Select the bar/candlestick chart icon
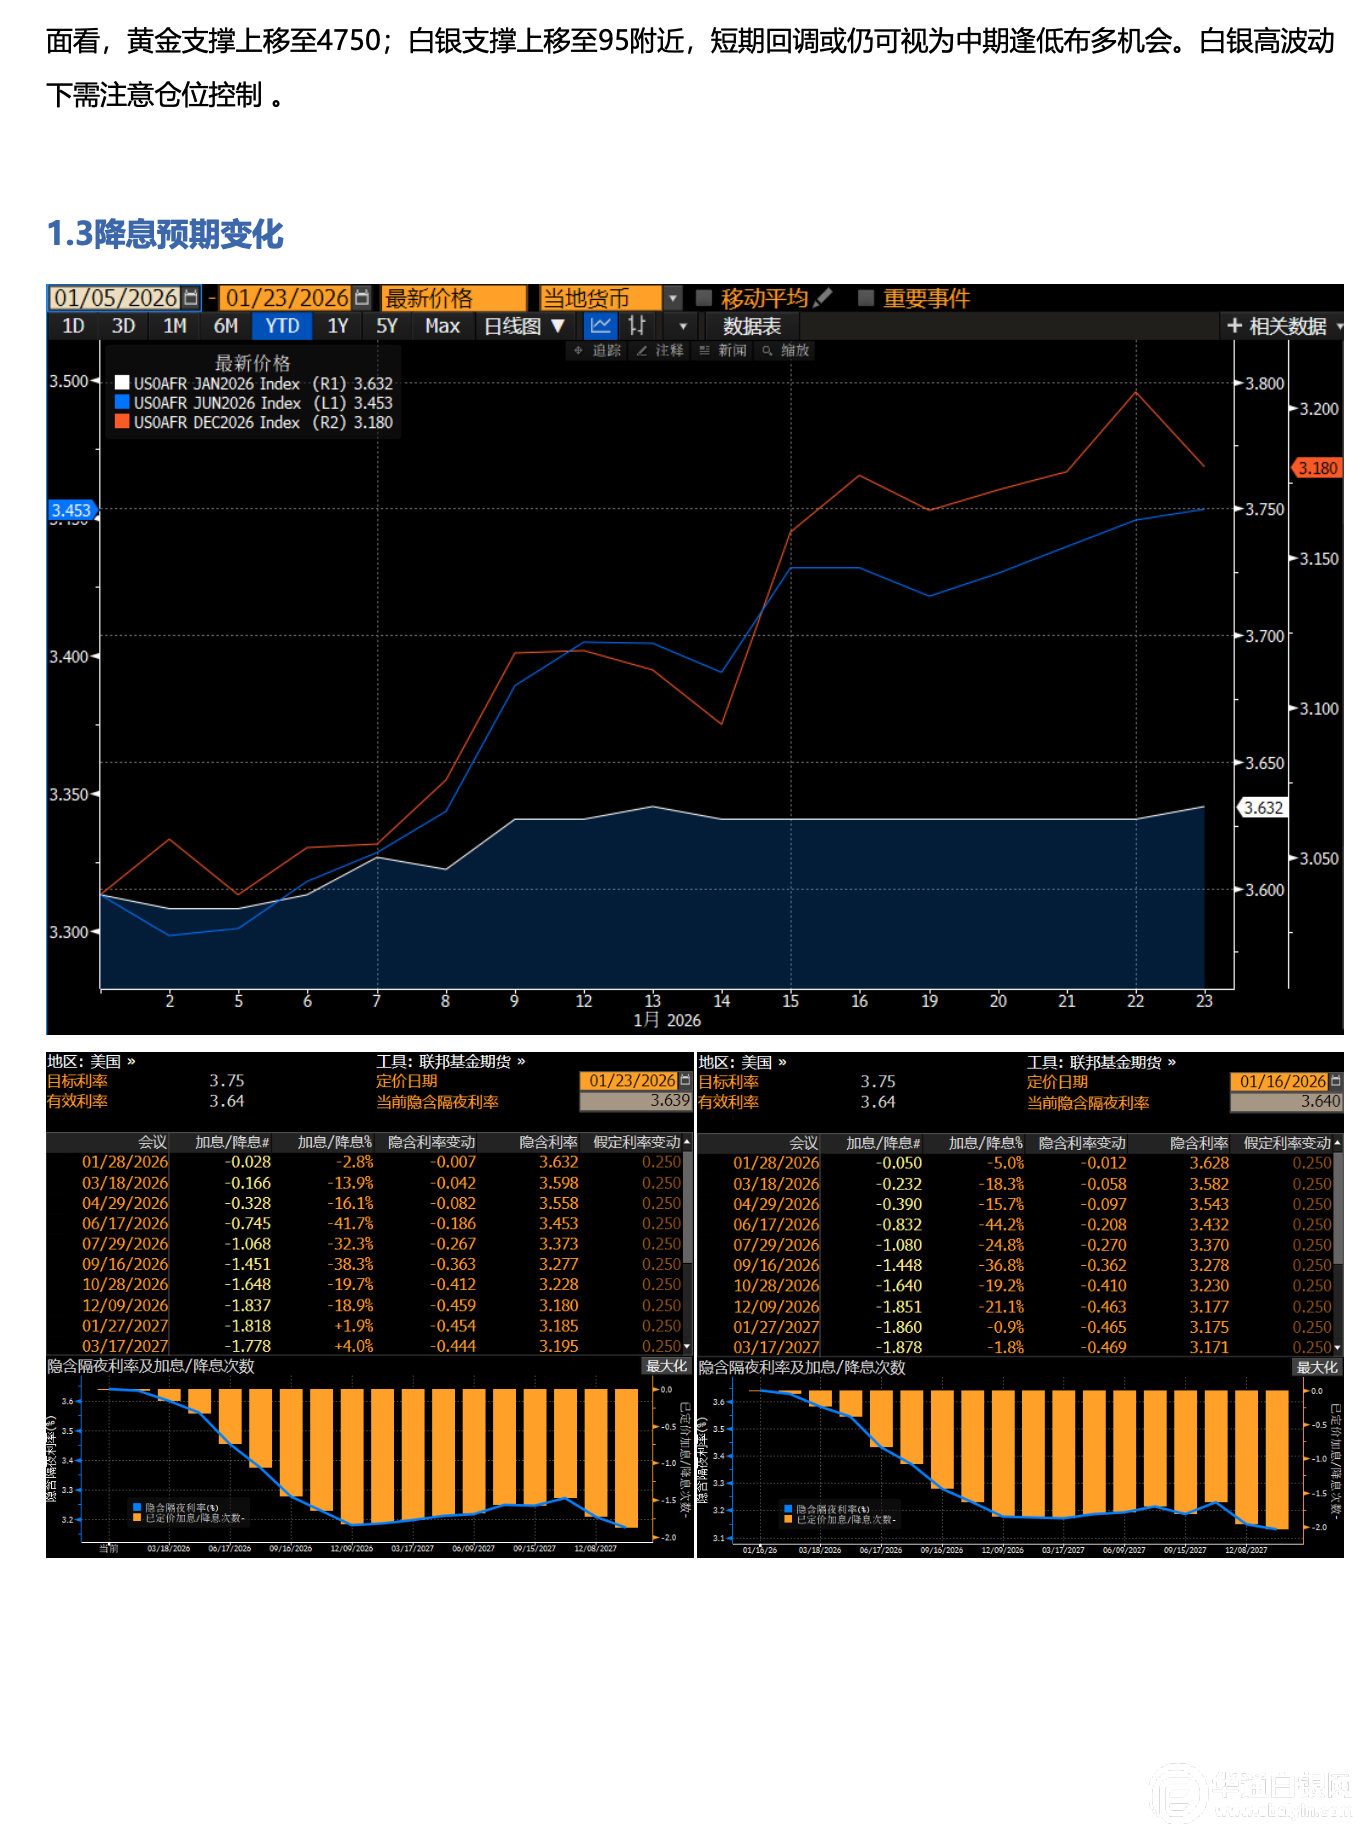The width and height of the screenshot is (1368, 1840). click(x=637, y=326)
